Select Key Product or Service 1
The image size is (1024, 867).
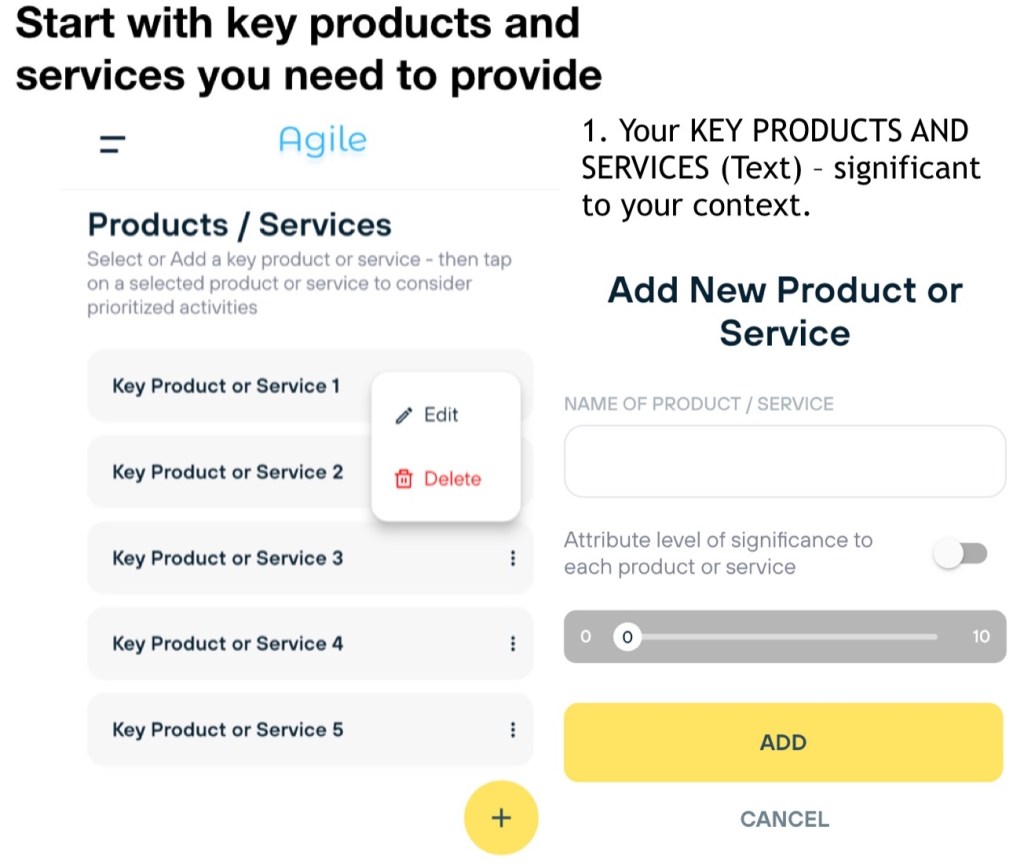[226, 386]
